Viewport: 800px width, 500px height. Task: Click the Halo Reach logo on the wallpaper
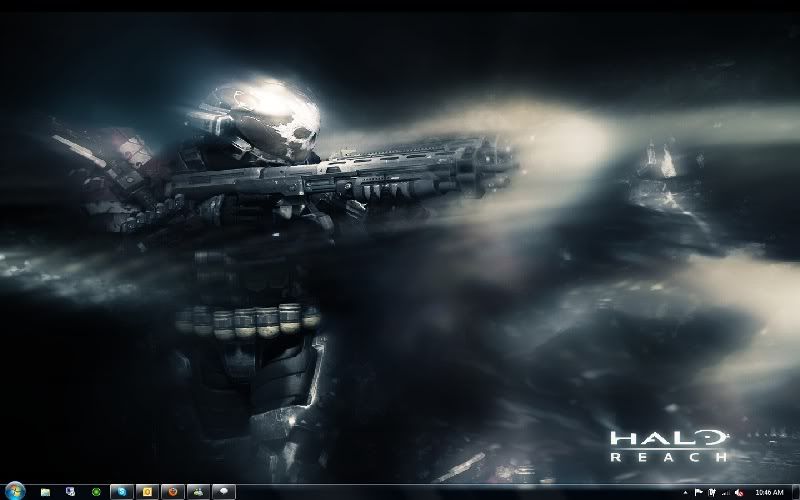point(670,445)
